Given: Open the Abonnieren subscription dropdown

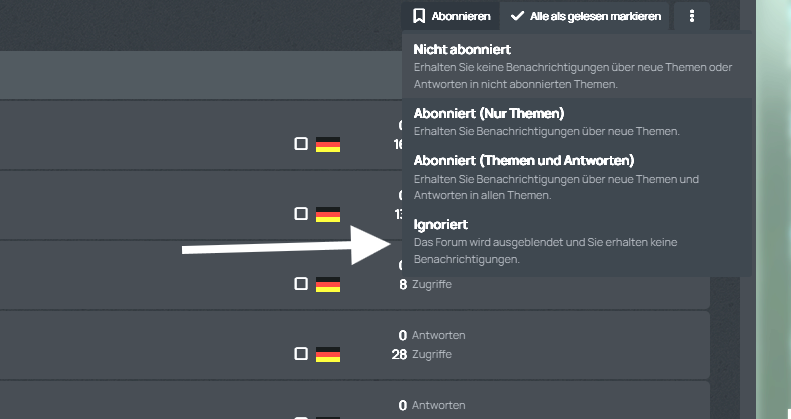Looking at the screenshot, I should click(451, 16).
